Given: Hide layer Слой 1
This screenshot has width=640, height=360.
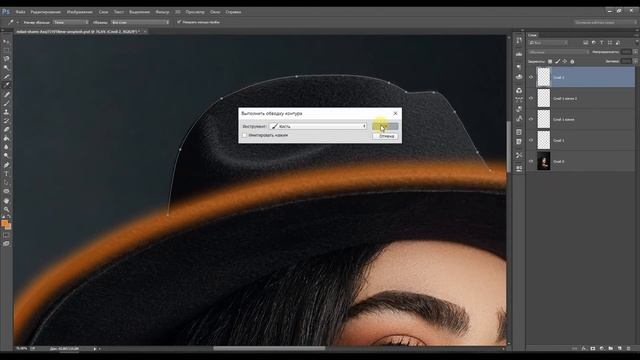Looking at the screenshot, I should (531, 140).
